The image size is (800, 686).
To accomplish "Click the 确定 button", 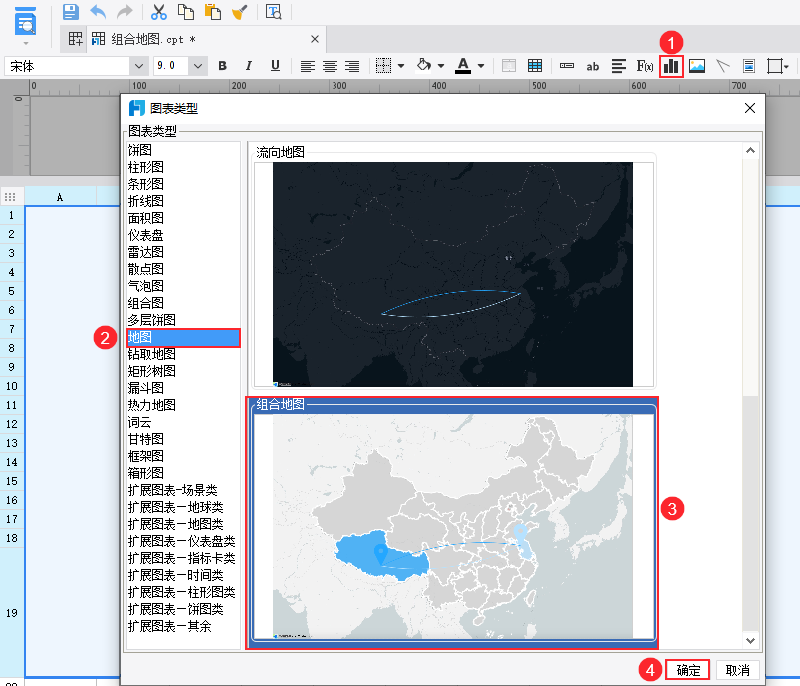I will [x=688, y=670].
